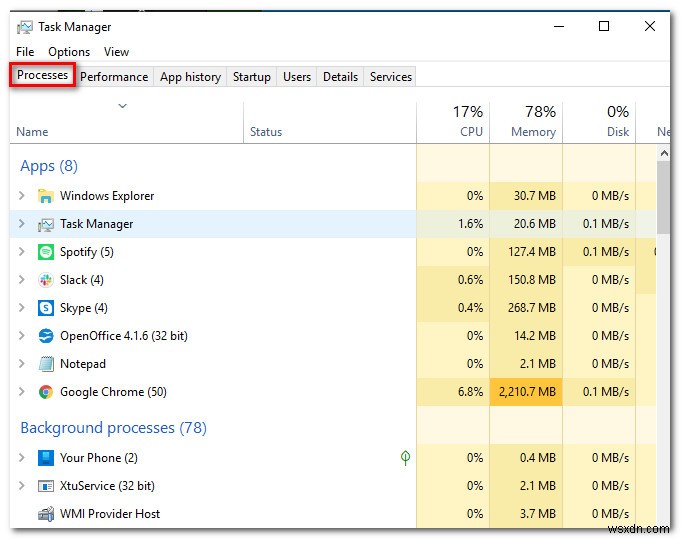Sort by the Status column header

[x=330, y=123]
